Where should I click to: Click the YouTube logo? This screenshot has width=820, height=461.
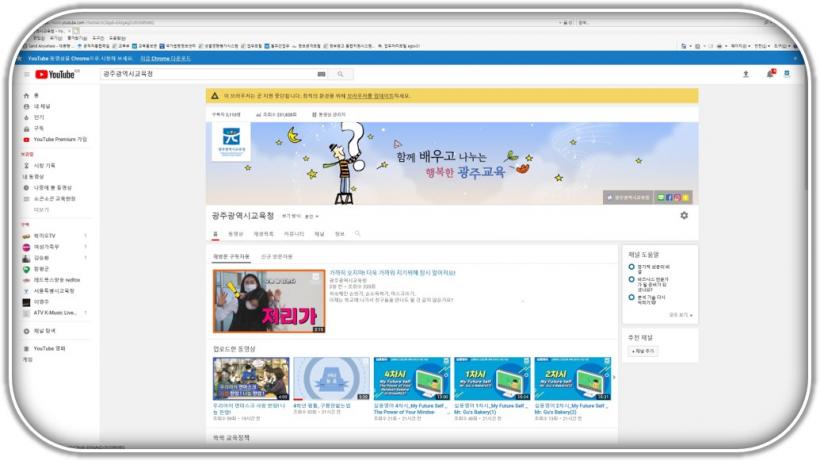(56, 74)
